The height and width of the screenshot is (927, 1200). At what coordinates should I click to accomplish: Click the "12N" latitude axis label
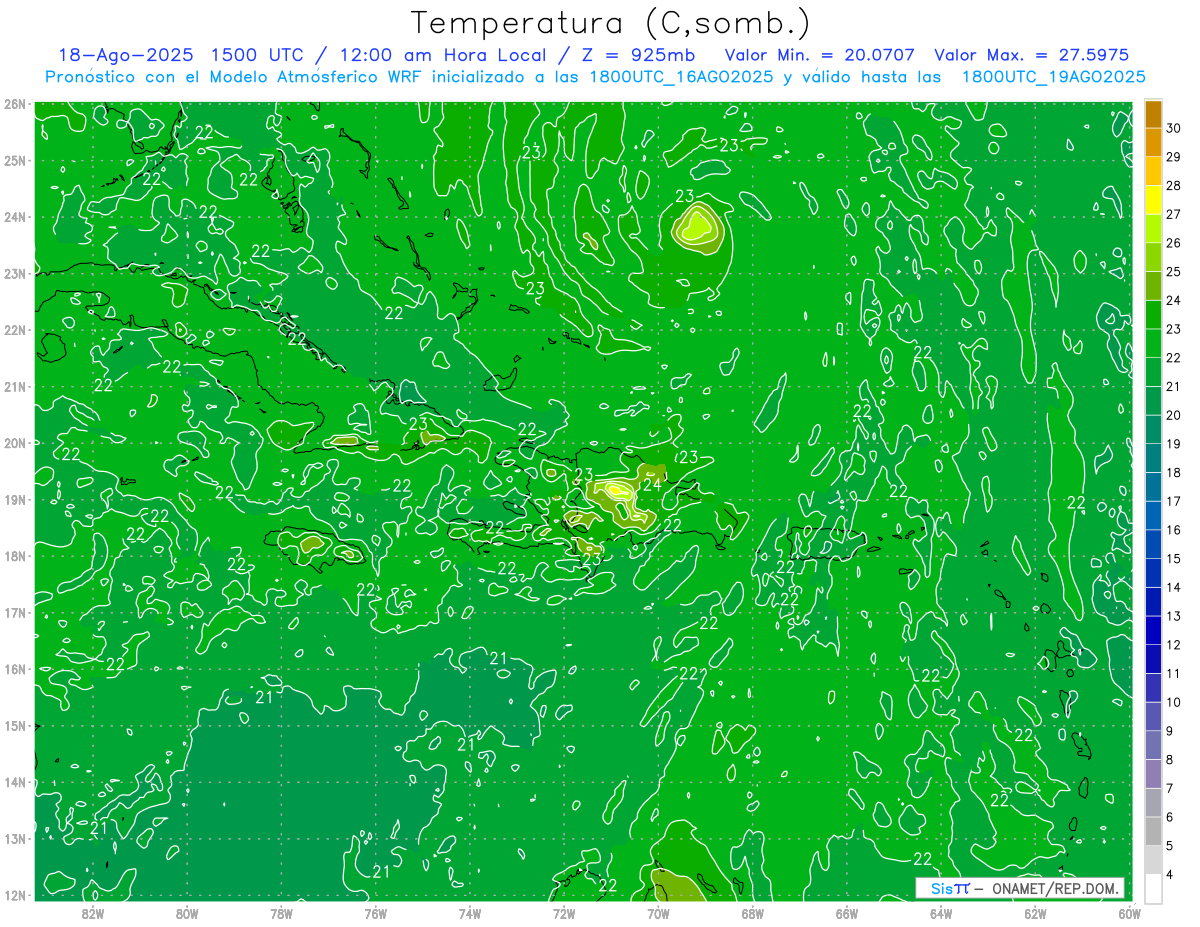15,895
